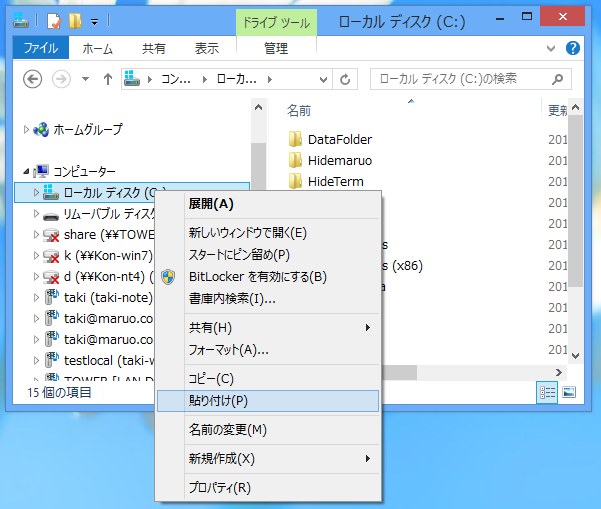The image size is (601, 509).
Task: Click the taki (taki-note) network location icon
Action: coord(52,297)
